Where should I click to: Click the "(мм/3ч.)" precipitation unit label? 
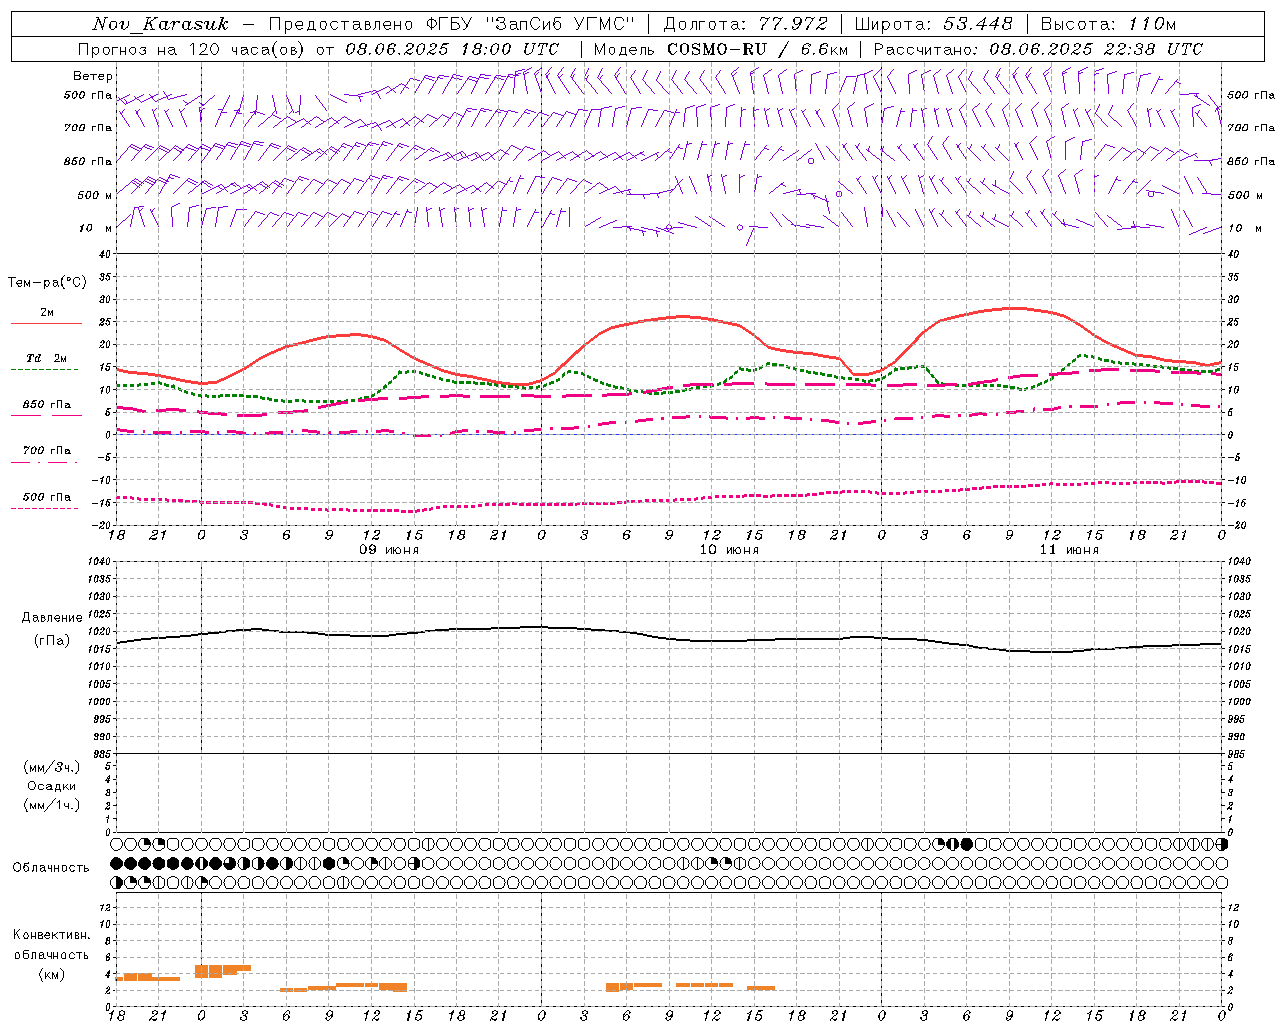pyautogui.click(x=52, y=767)
